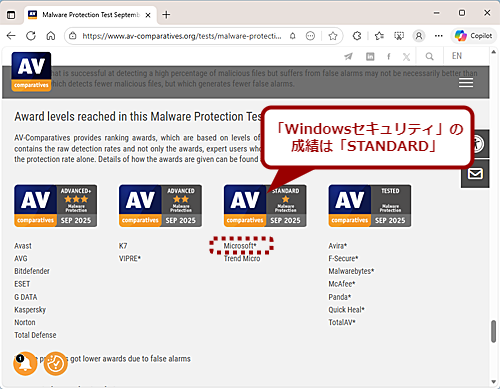Select ESET in the list

click(22, 284)
